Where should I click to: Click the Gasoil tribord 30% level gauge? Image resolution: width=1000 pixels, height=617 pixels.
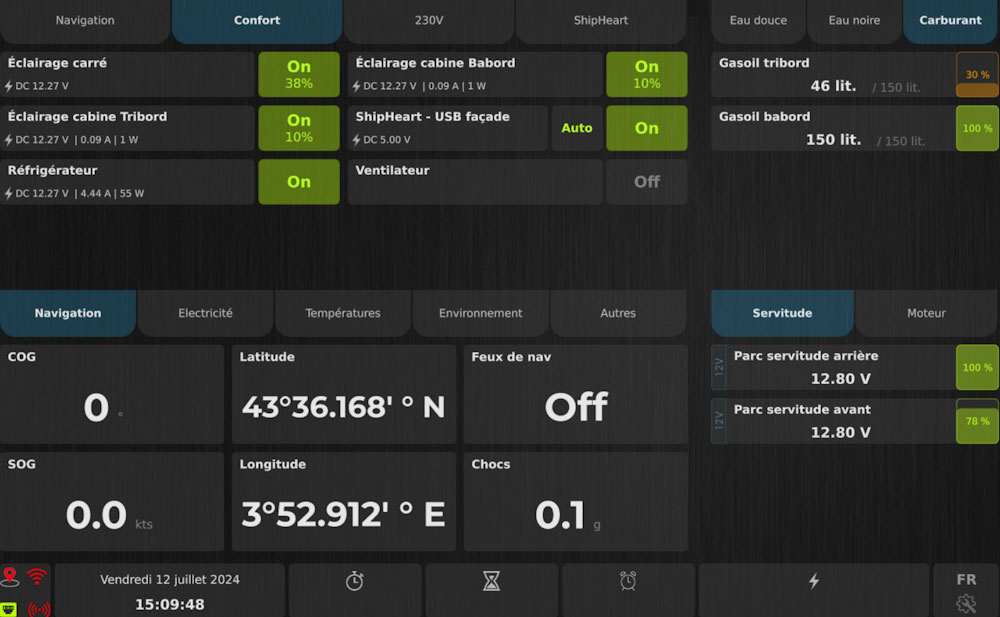click(x=977, y=75)
